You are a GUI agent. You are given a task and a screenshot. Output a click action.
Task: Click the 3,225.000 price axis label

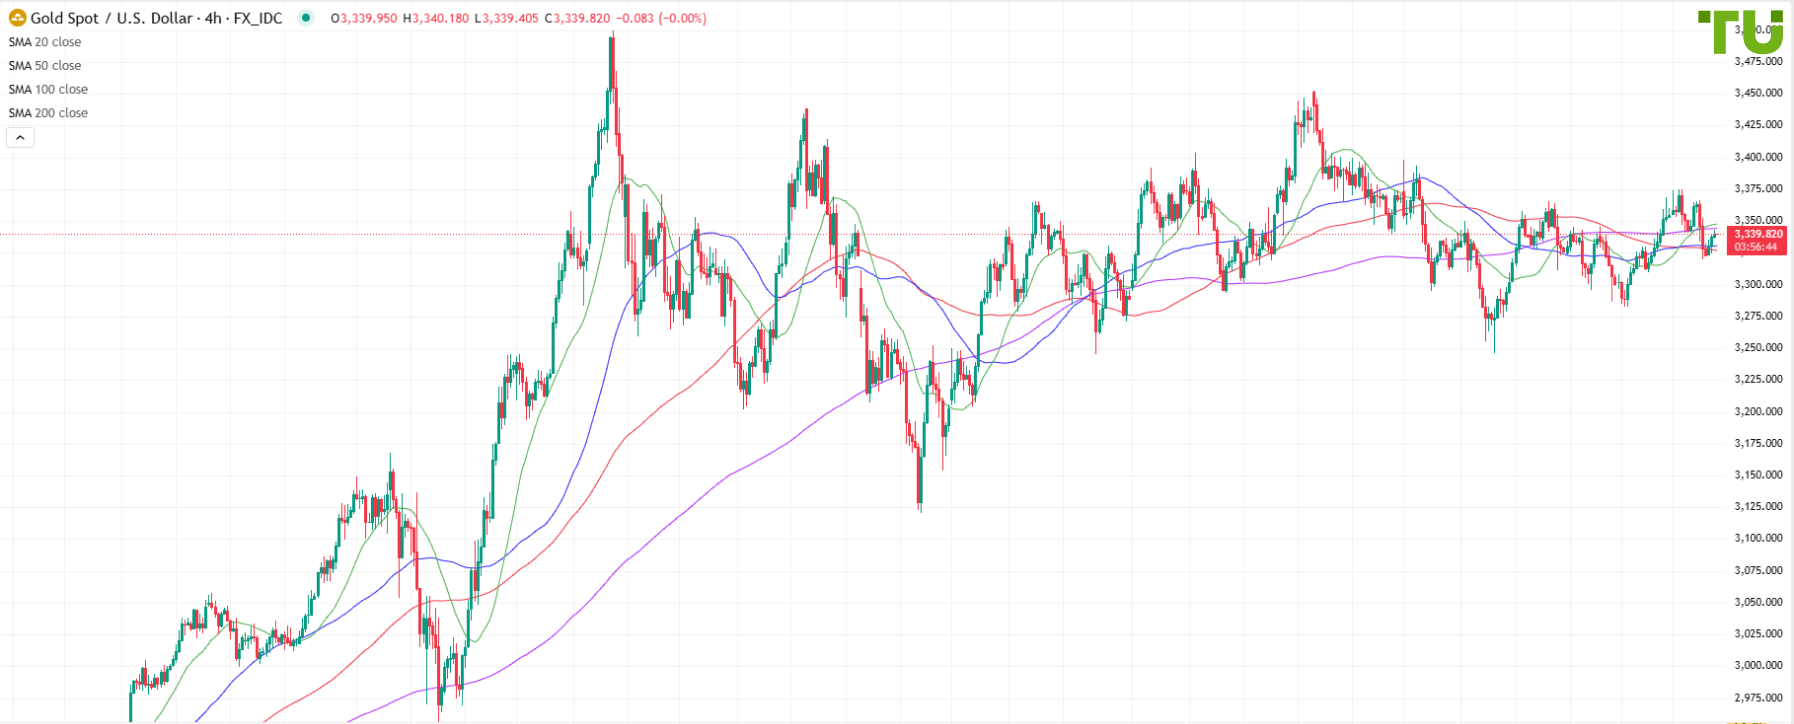1758,379
